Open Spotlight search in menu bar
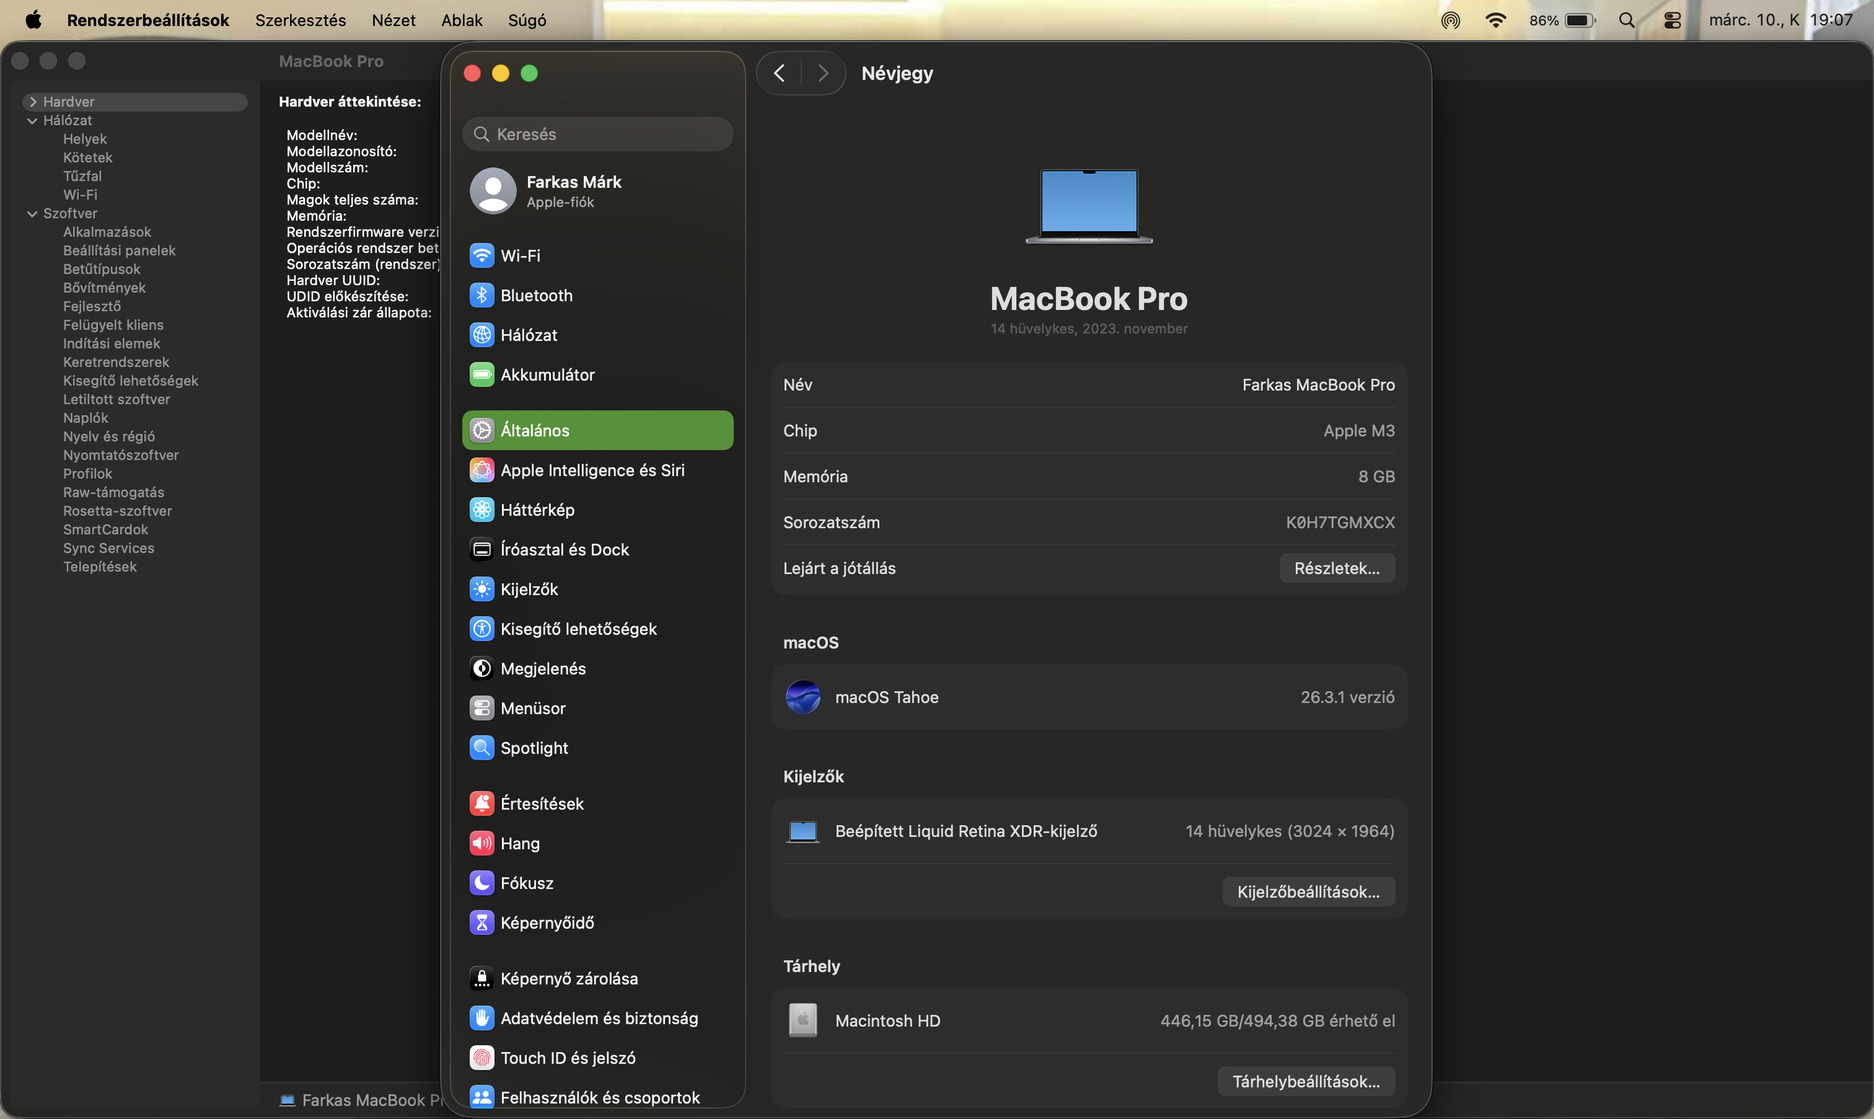 tap(1627, 20)
